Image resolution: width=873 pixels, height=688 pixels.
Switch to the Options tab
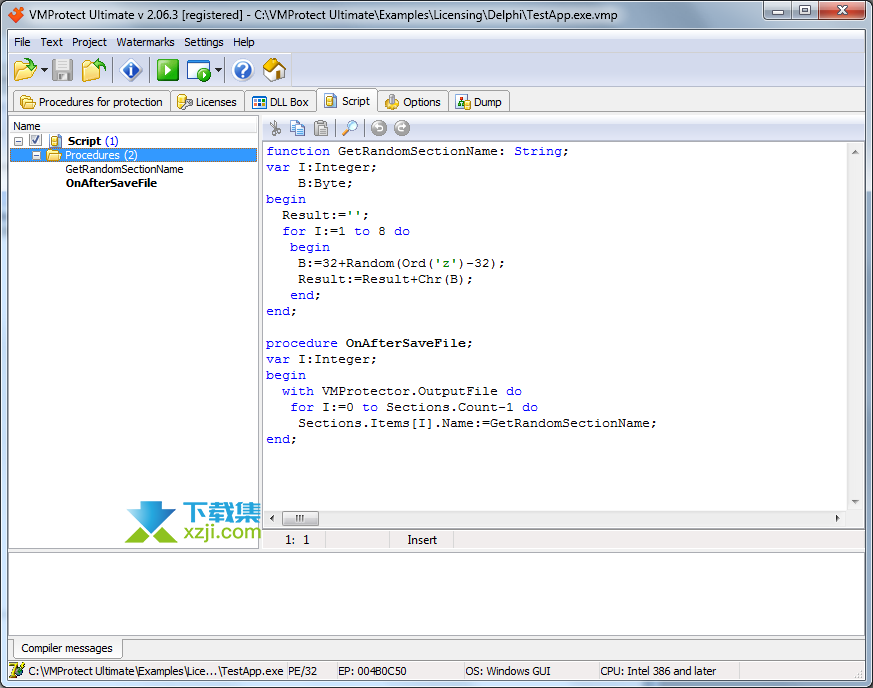point(413,102)
